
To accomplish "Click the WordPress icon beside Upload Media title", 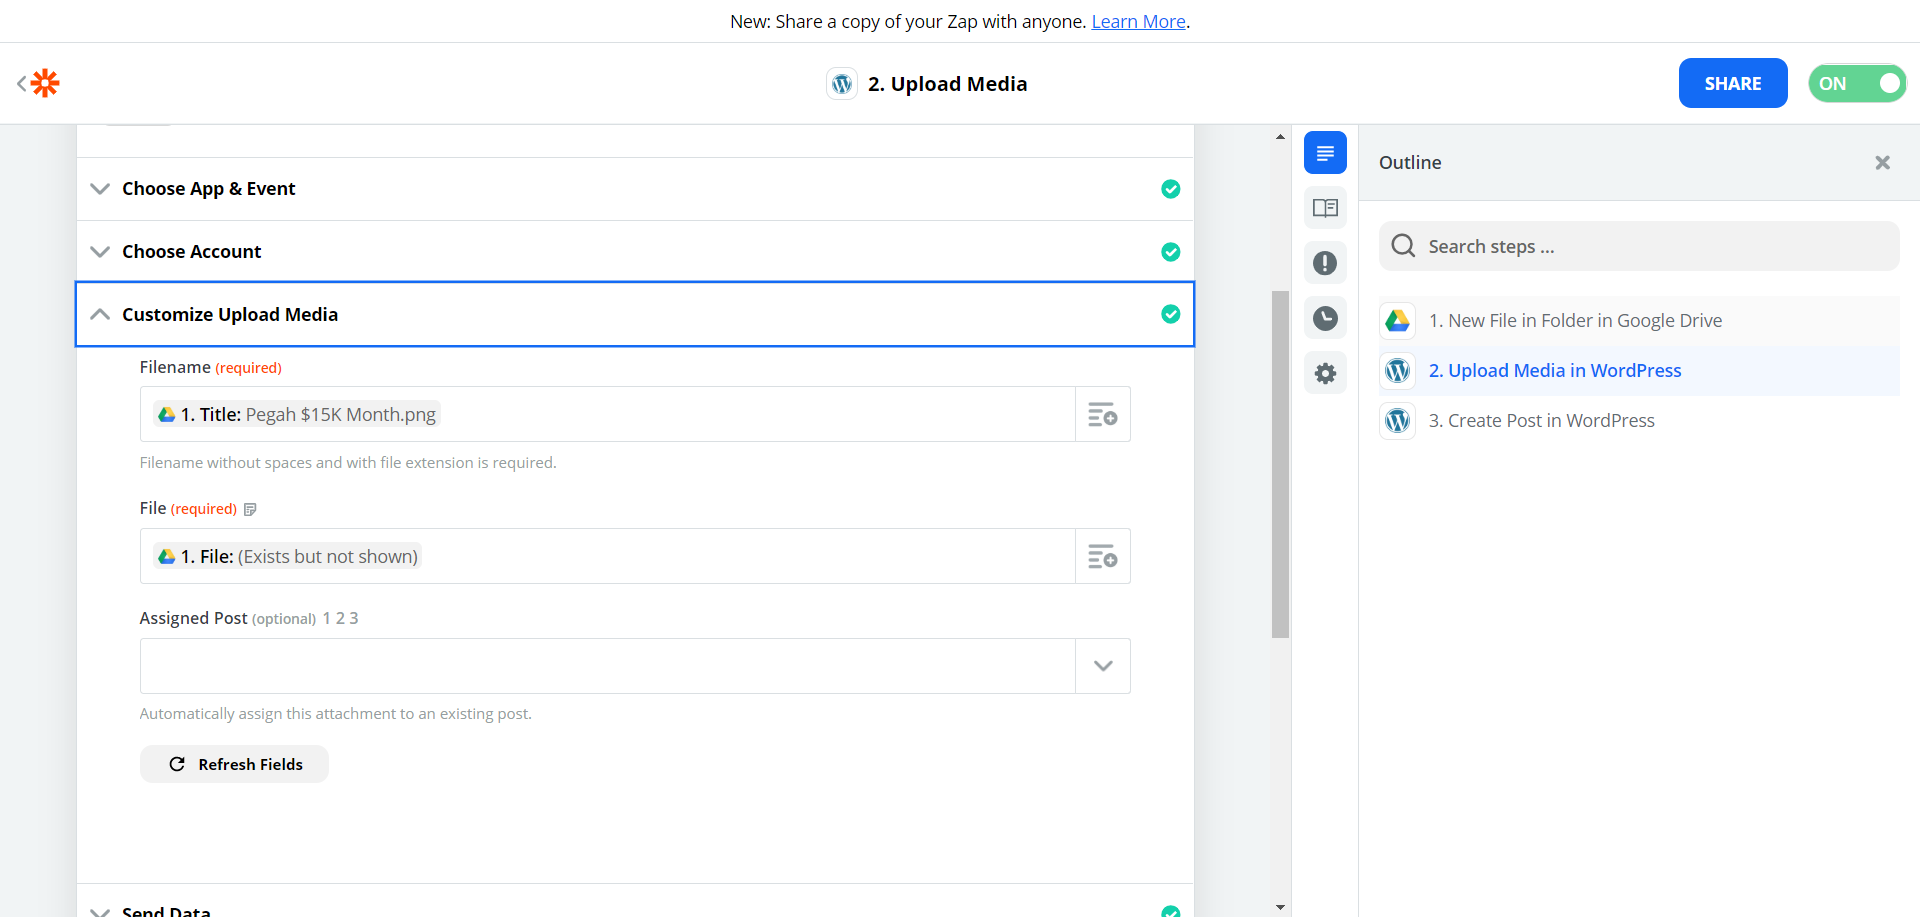I will [842, 84].
